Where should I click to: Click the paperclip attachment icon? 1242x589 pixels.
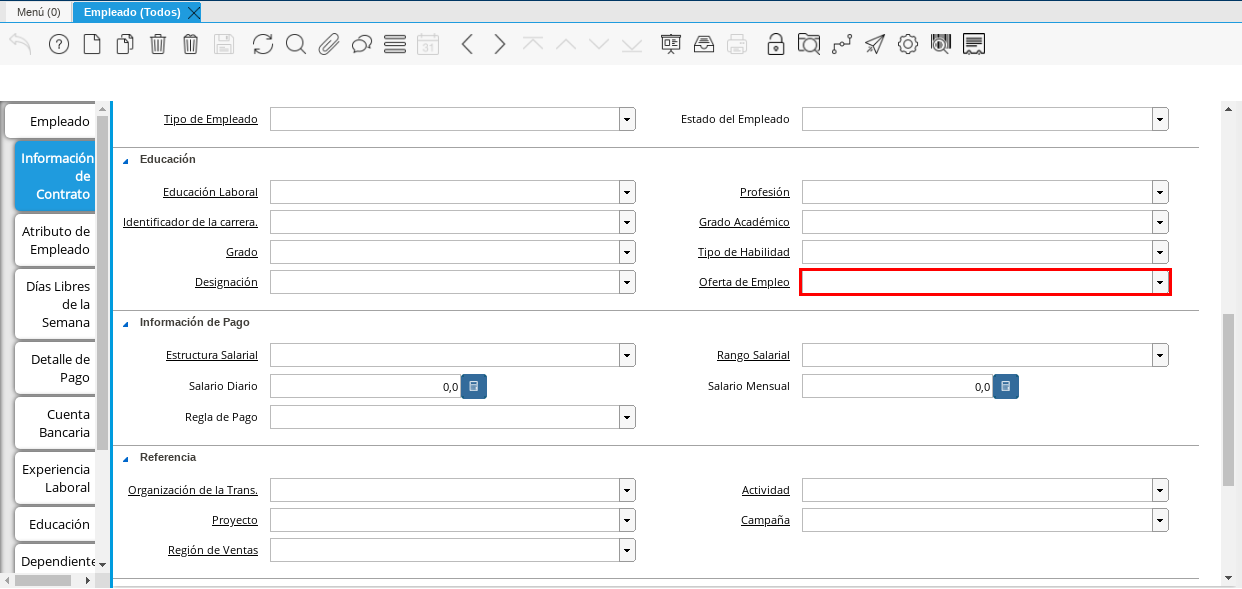(x=329, y=44)
